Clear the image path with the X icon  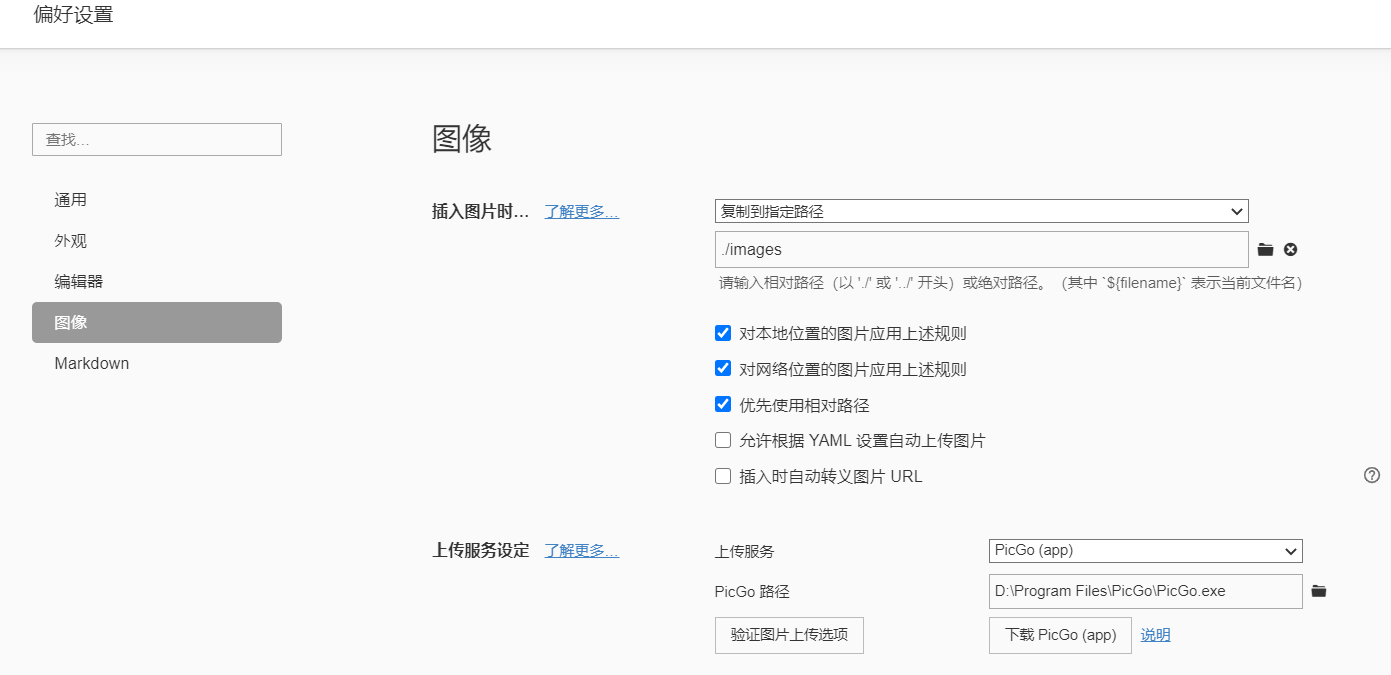pos(1291,250)
